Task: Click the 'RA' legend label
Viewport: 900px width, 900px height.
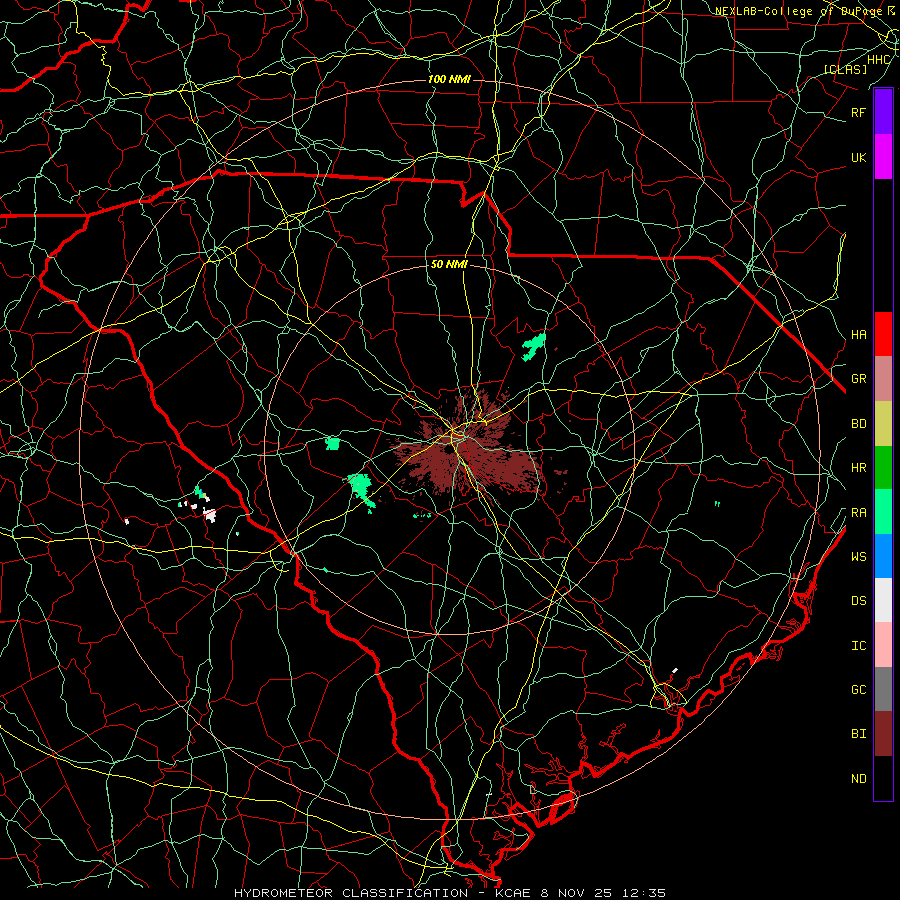Action: point(858,513)
